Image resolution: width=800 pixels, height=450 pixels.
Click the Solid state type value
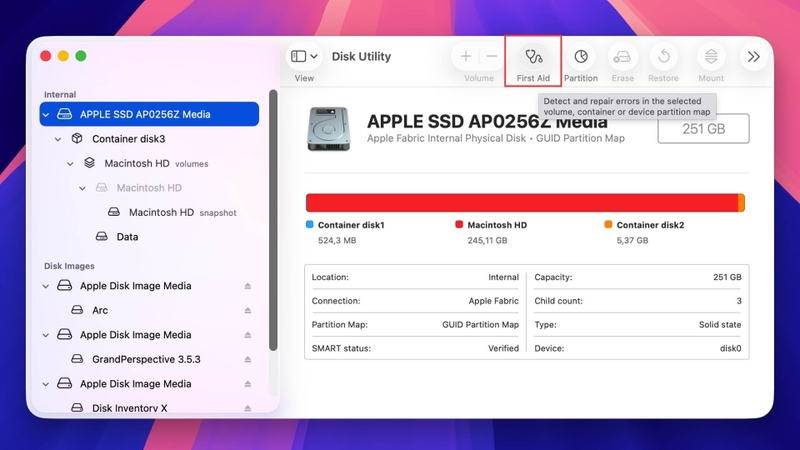[x=720, y=324]
